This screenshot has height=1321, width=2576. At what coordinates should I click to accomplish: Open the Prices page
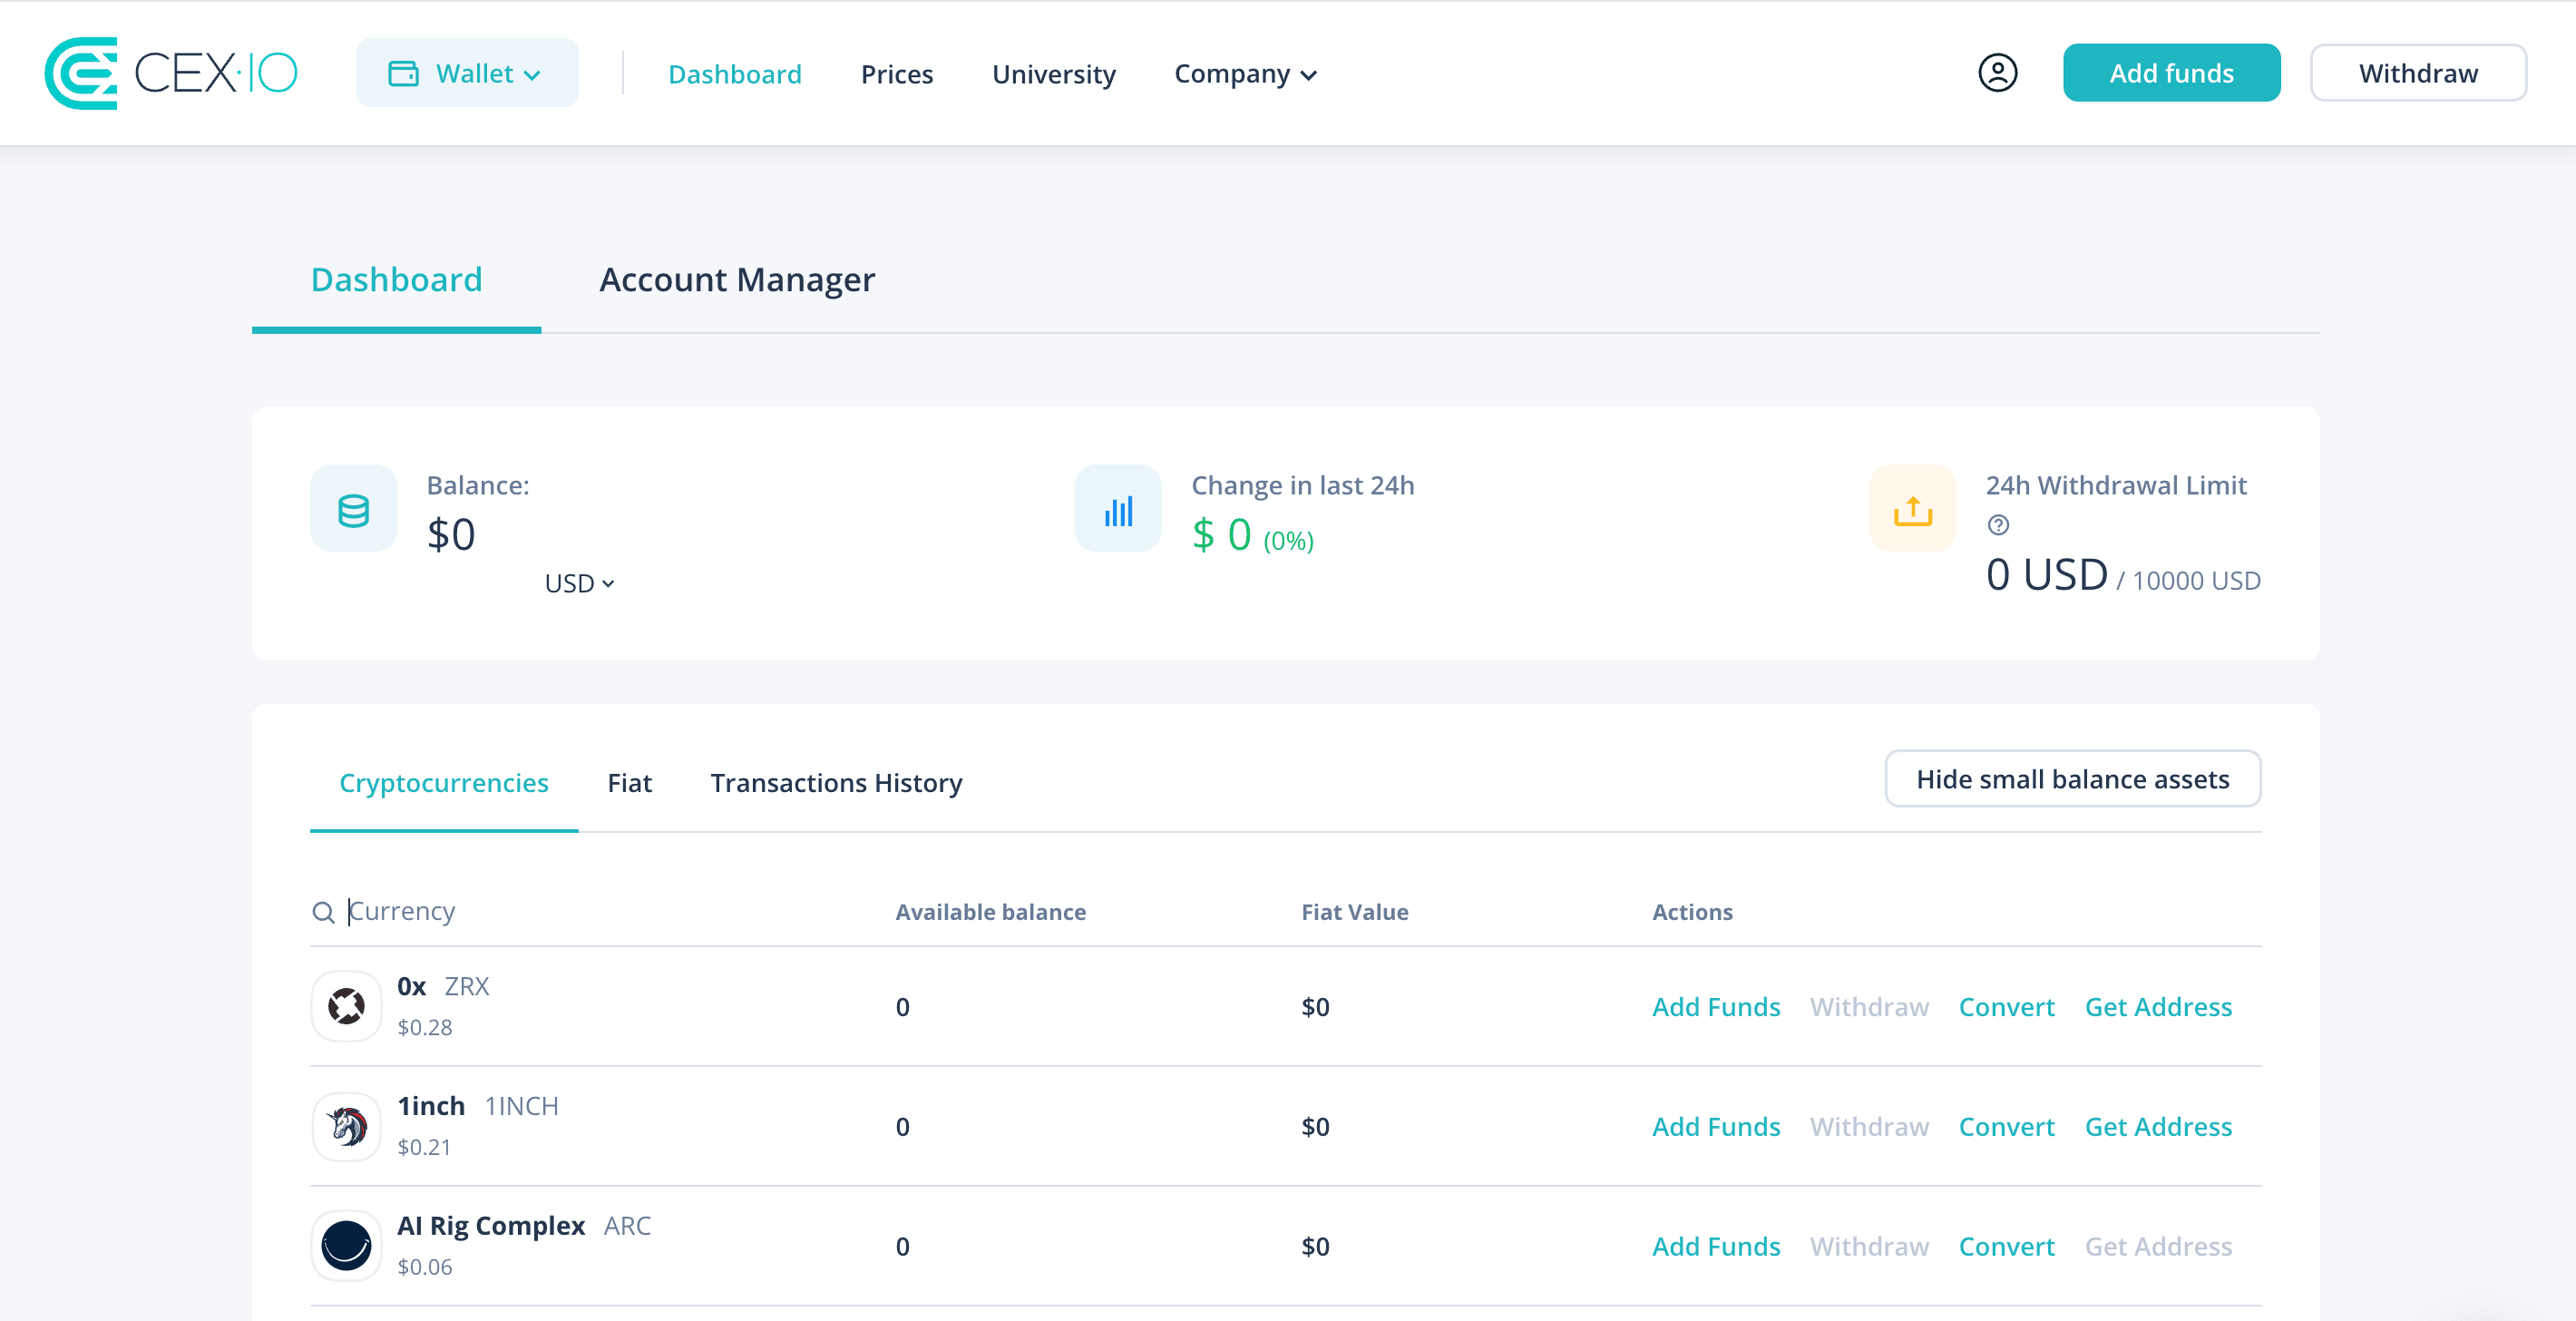click(x=897, y=74)
